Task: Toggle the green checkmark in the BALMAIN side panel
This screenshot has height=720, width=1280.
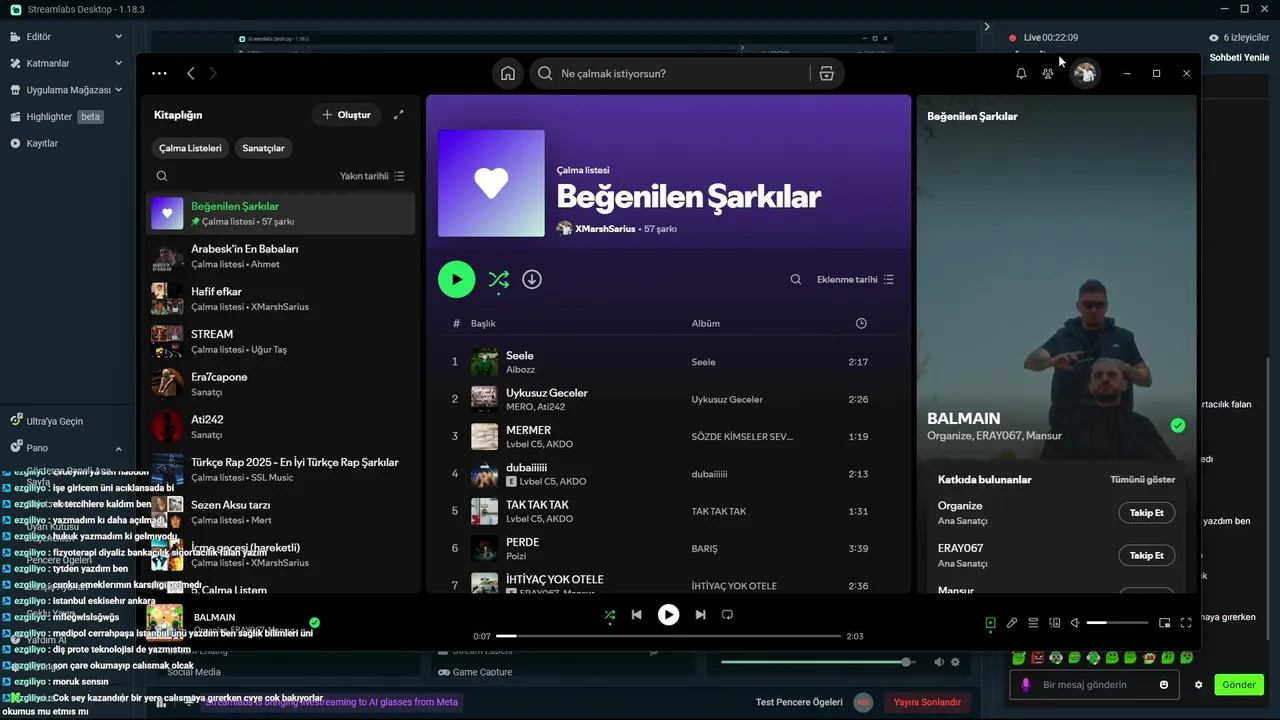Action: coord(1178,426)
